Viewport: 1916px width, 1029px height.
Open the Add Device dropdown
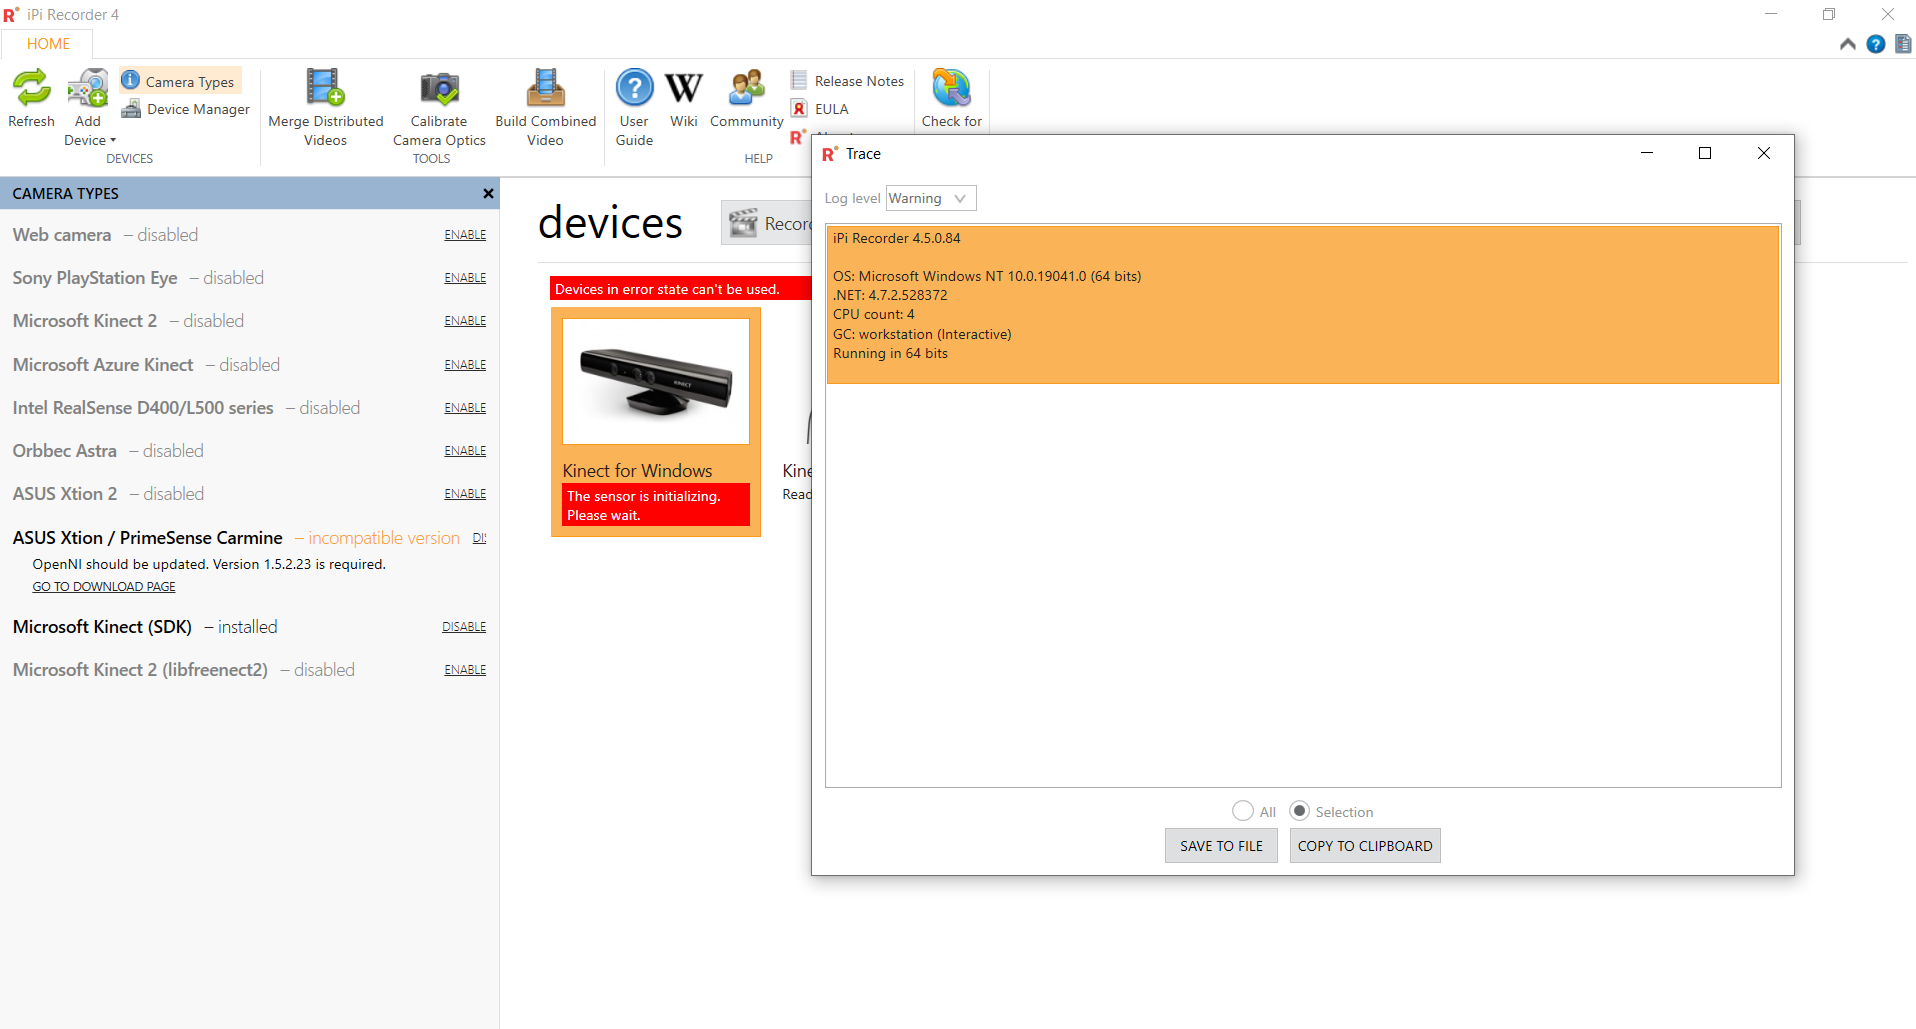pos(89,108)
